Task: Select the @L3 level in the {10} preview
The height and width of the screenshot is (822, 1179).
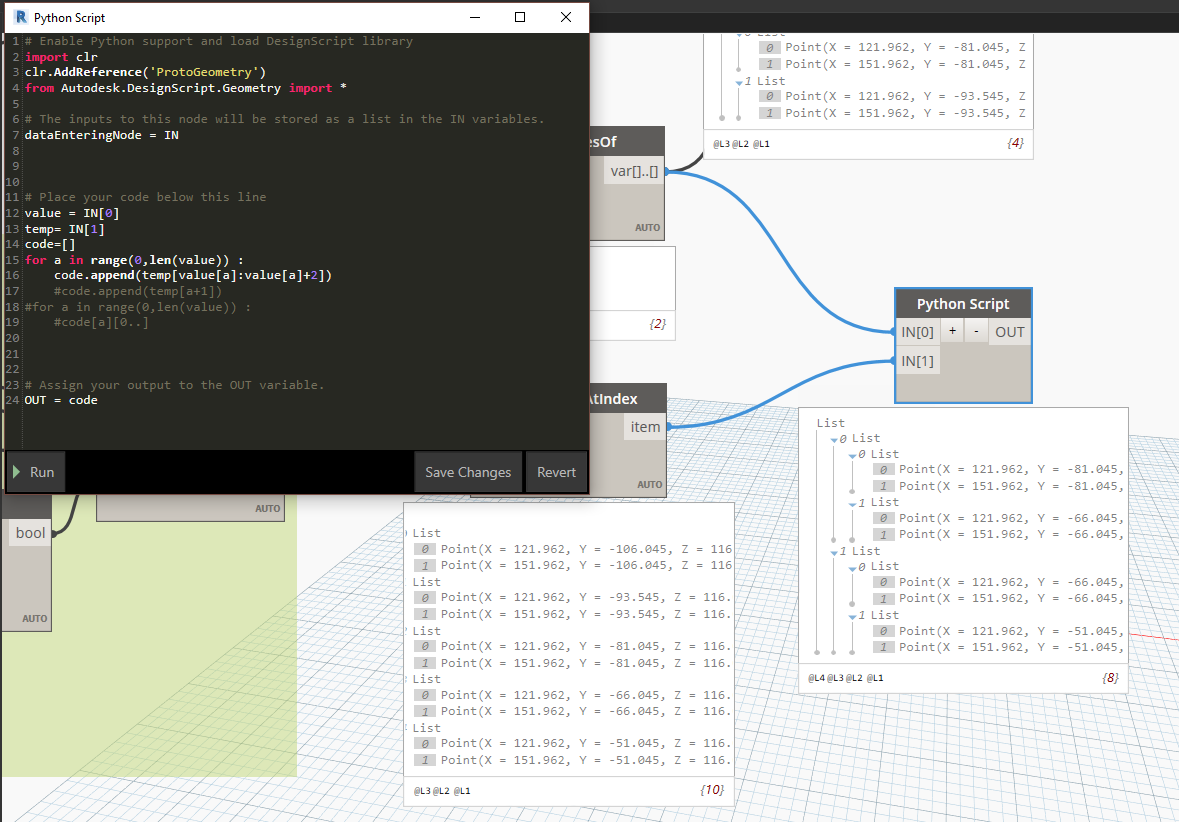Action: (423, 790)
